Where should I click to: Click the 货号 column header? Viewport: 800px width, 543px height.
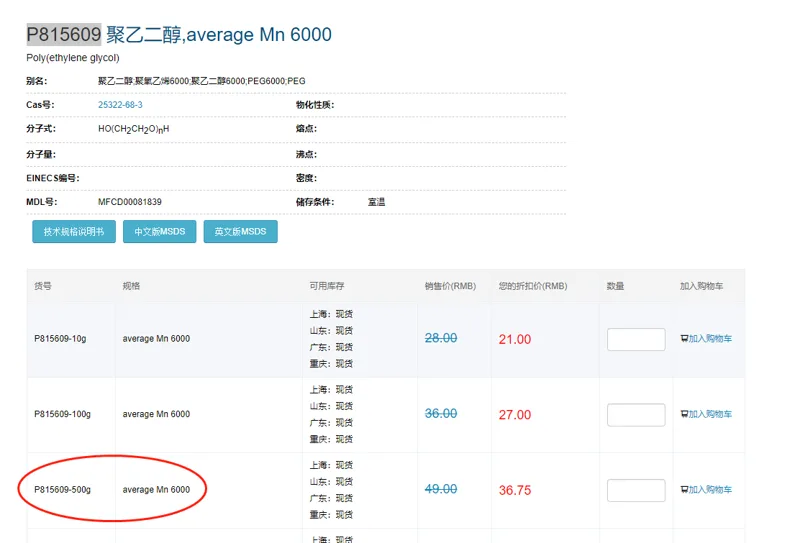(43, 286)
